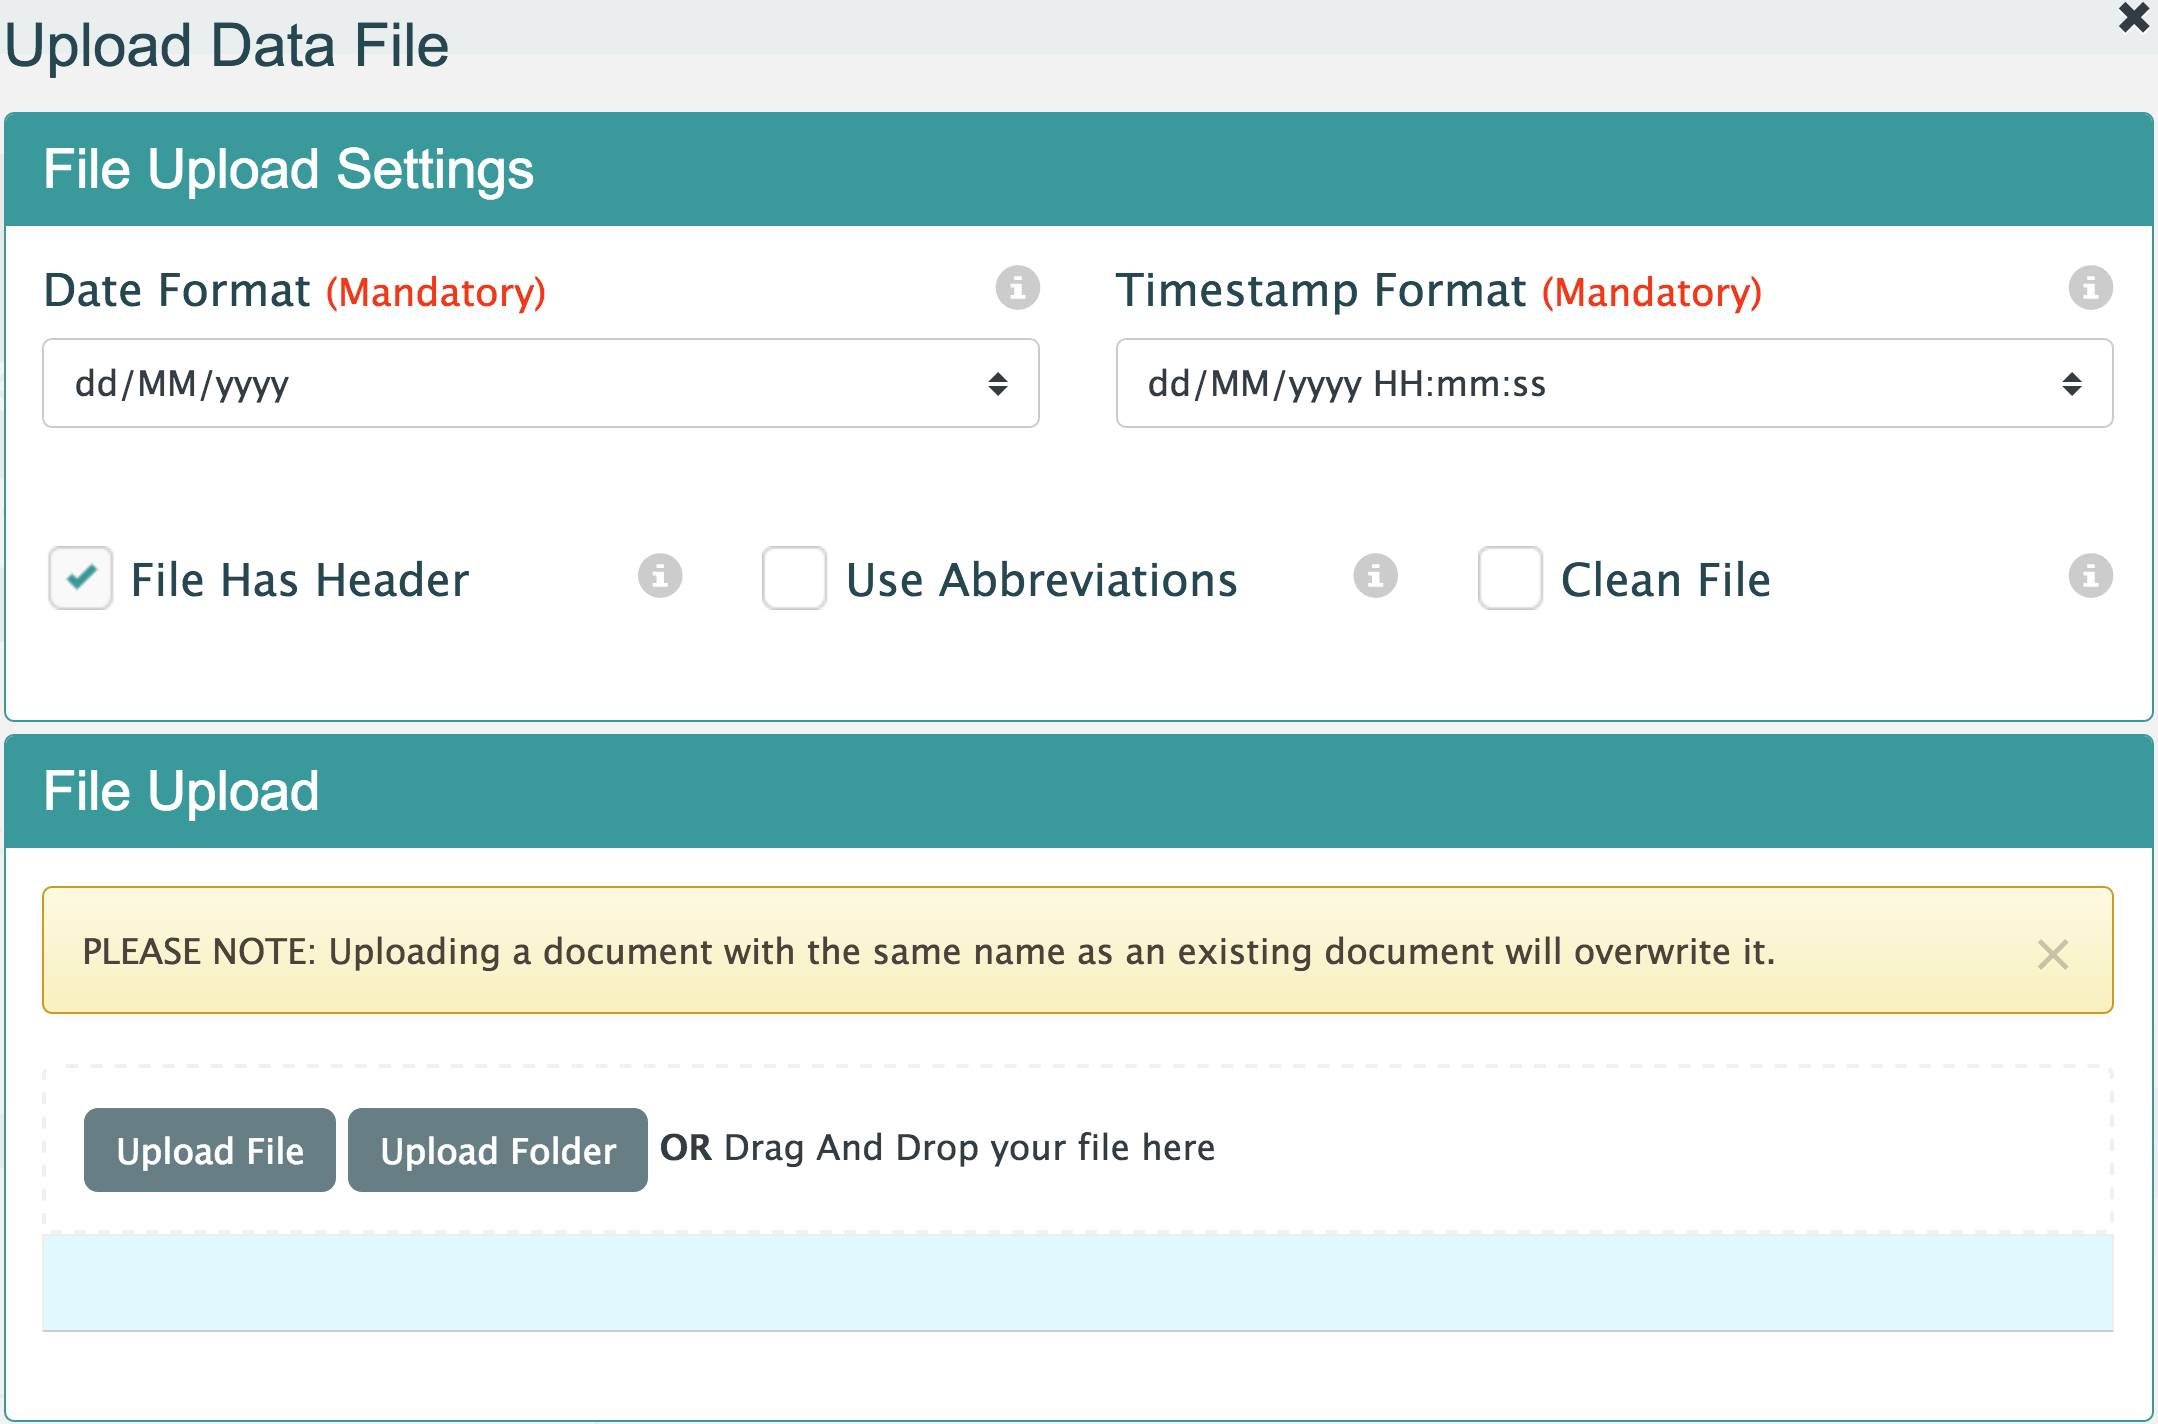Click the Date Format dropdown arrows
Screen dimensions: 2158x1424
[x=997, y=384]
